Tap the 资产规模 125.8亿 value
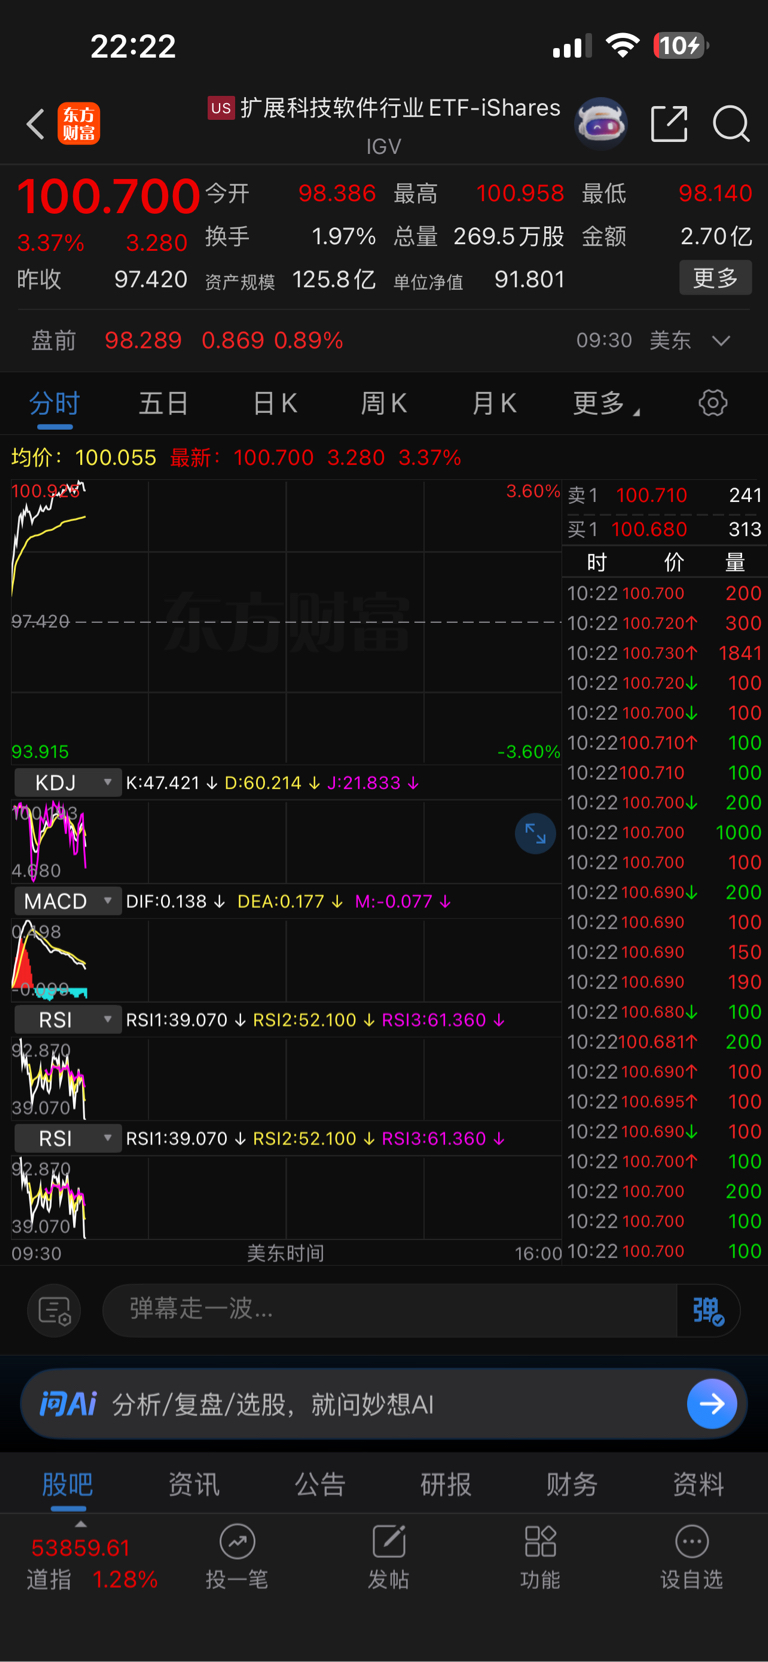Screen dimensions: 768x1662 pos(333,280)
